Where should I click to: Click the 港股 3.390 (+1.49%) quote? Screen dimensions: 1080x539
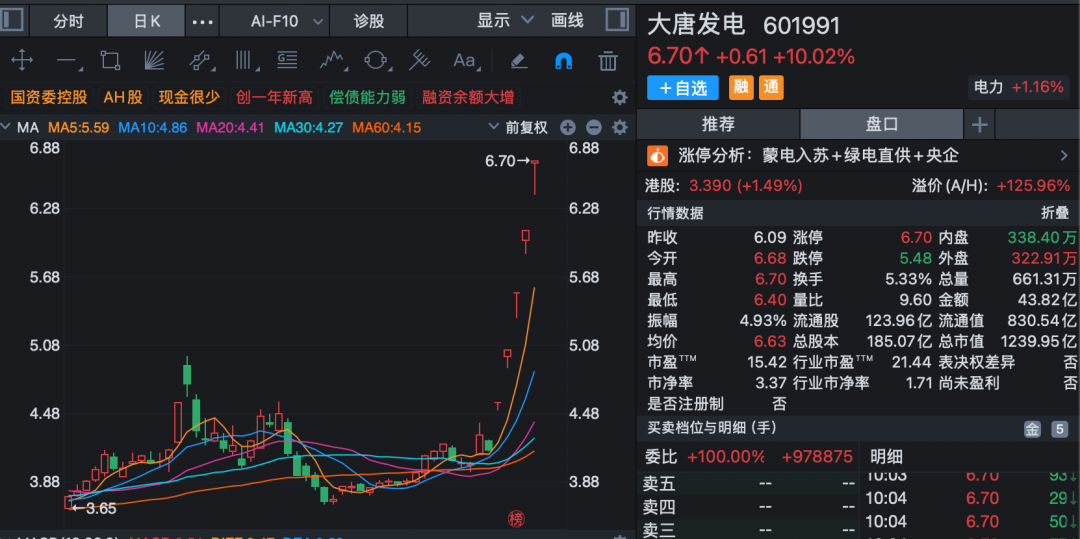(725, 185)
